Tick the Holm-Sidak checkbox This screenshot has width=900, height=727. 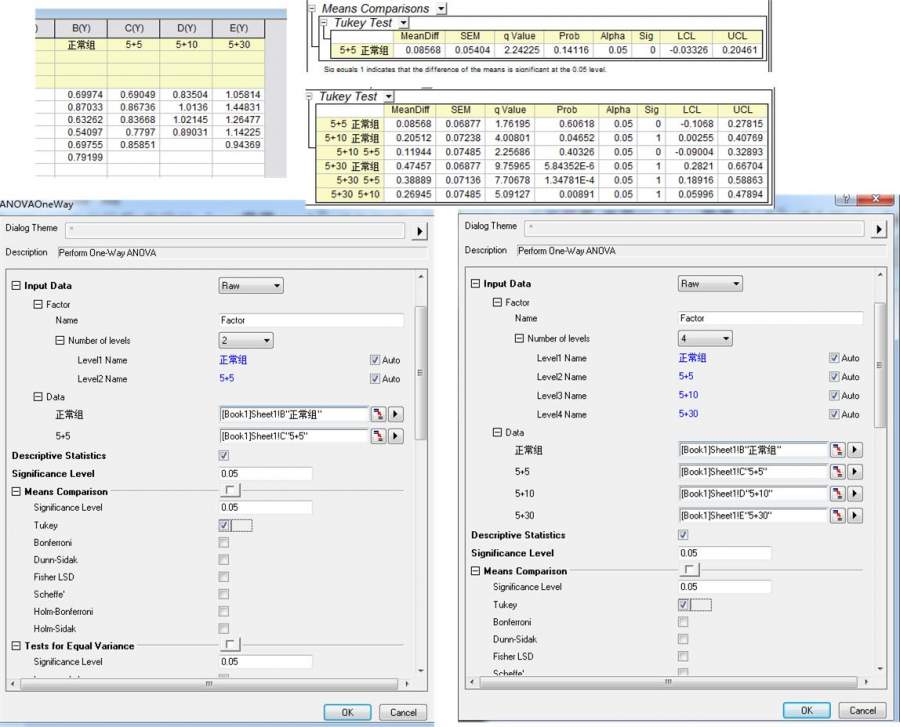click(x=224, y=629)
